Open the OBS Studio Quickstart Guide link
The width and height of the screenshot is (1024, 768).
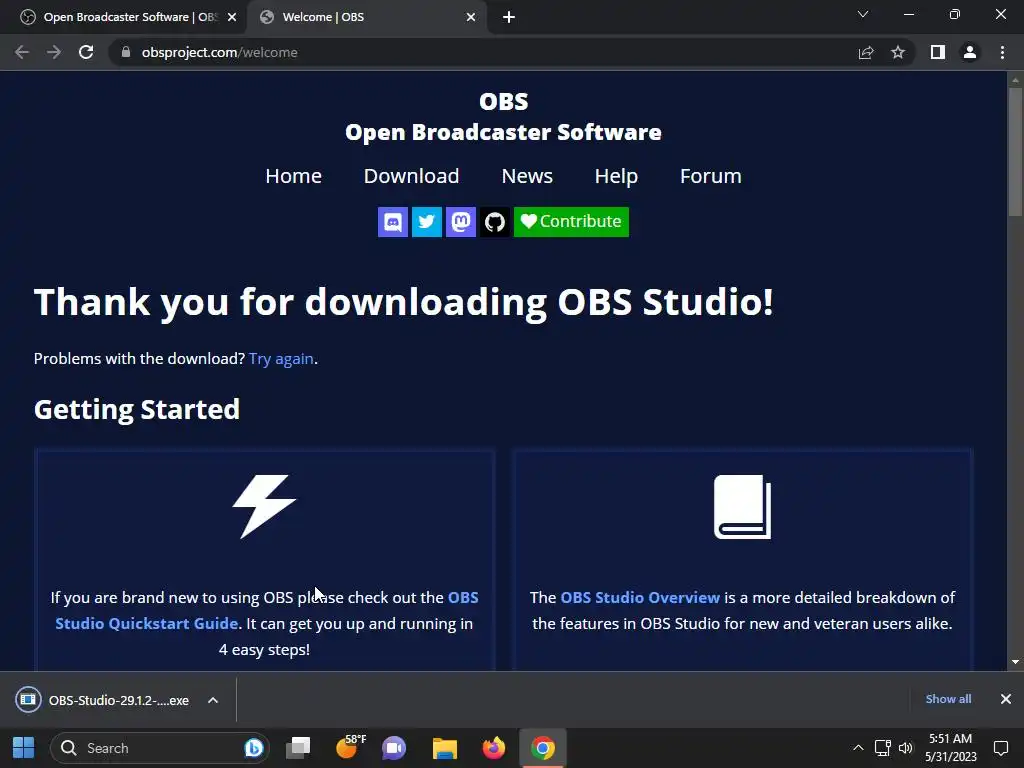[266, 611]
